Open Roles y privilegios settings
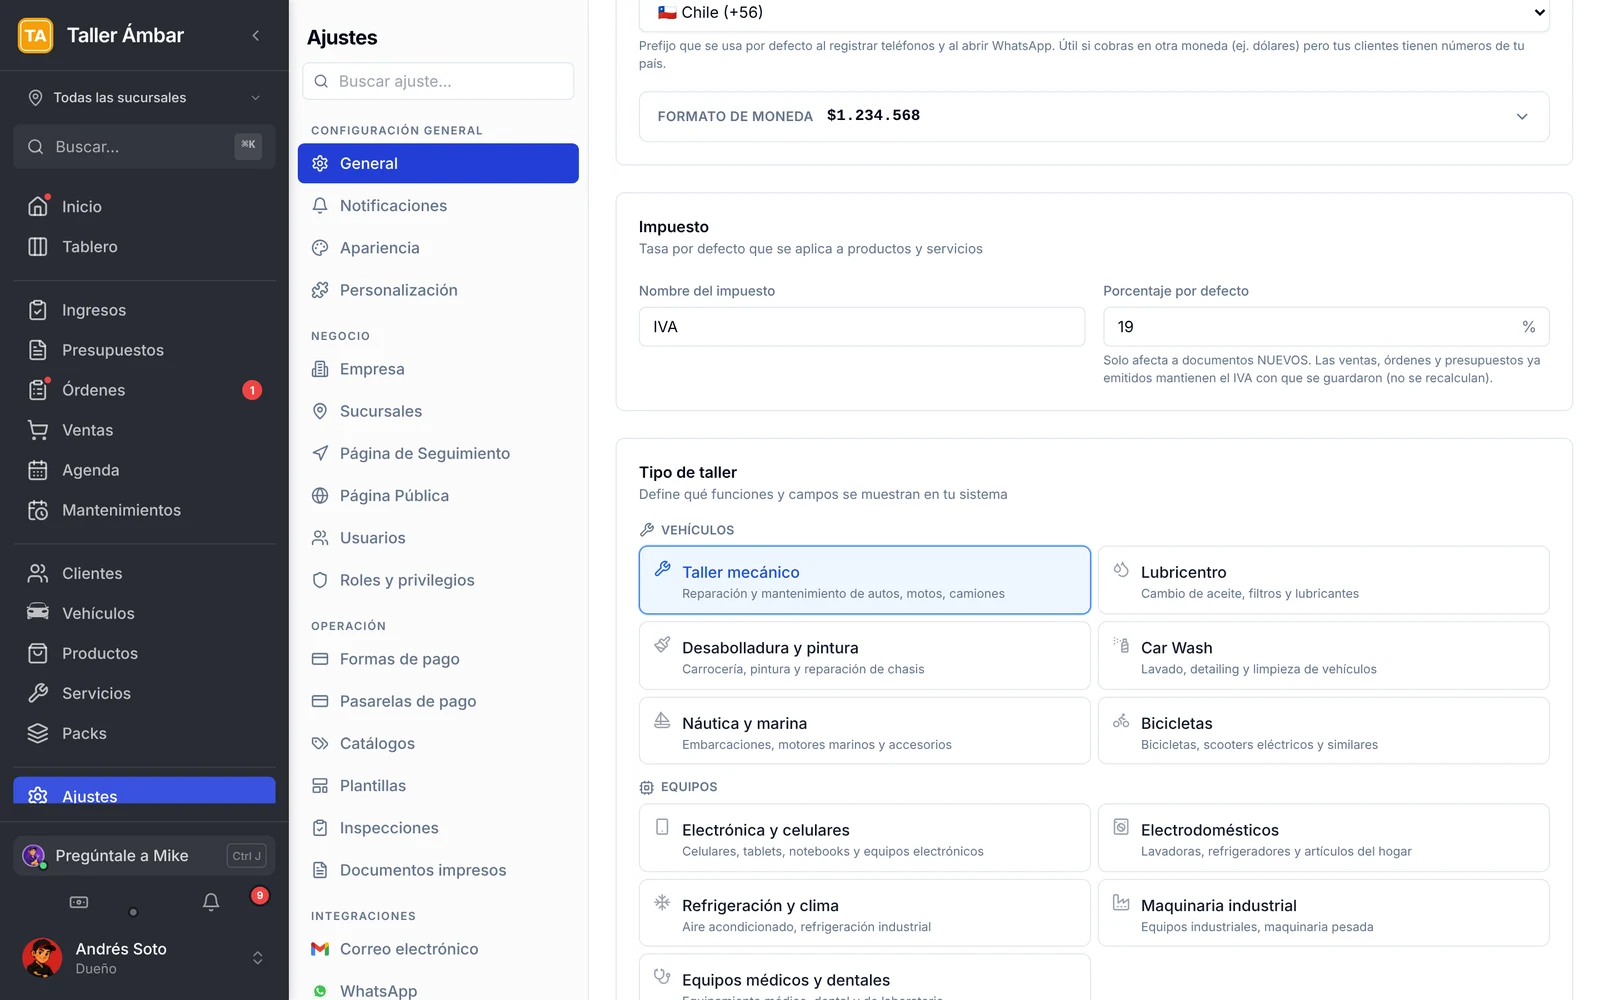Viewport: 1600px width, 1000px height. tap(438, 580)
